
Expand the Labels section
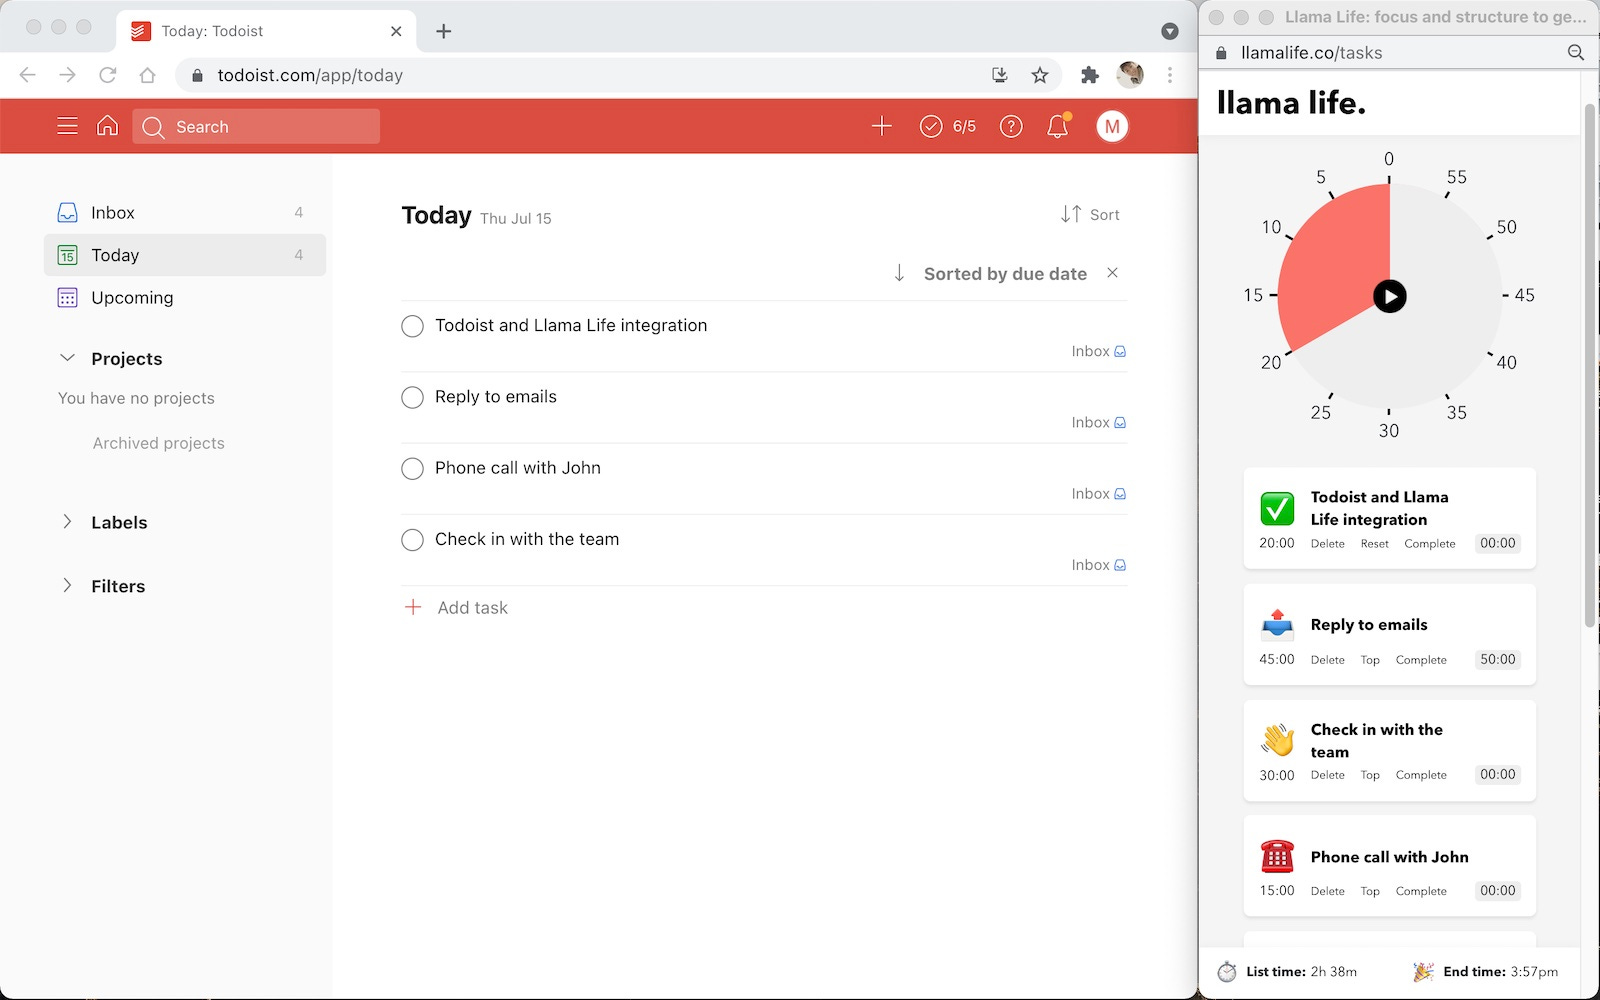67,521
